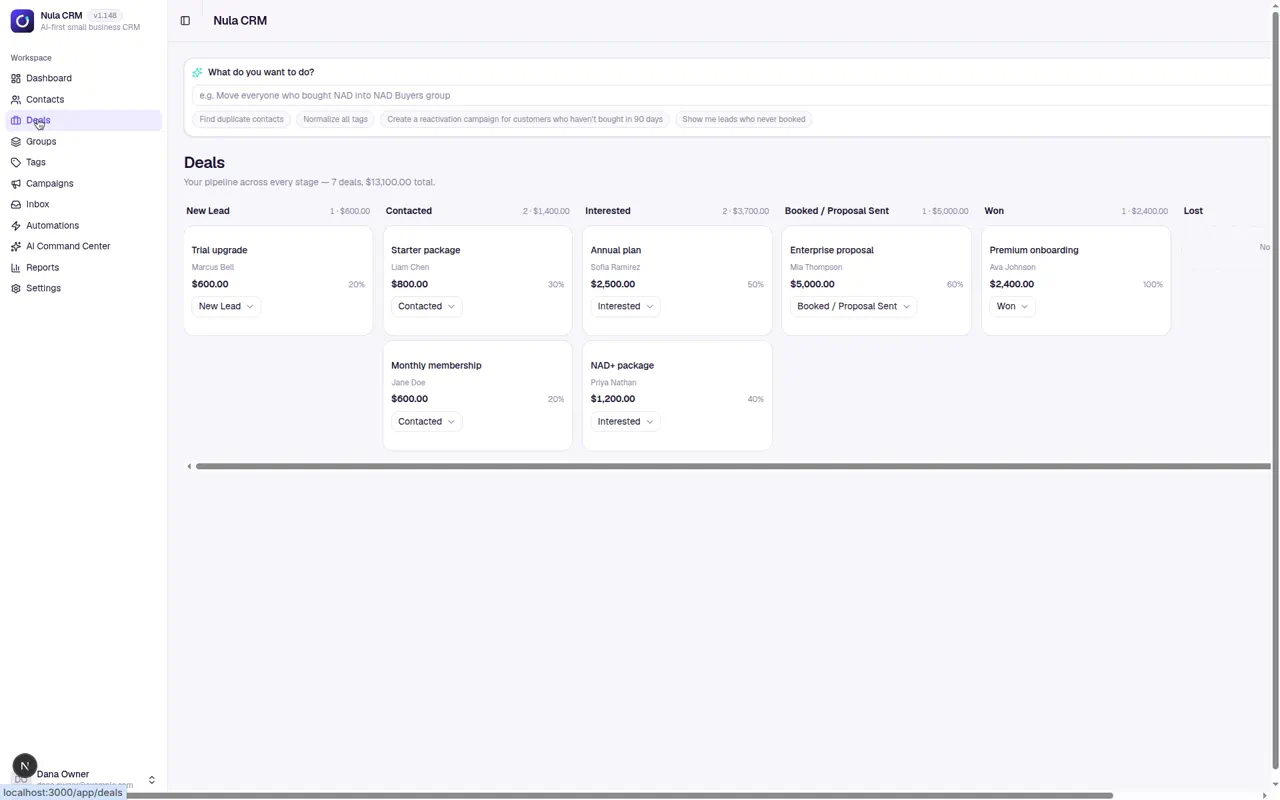Open the Inbox menu item
This screenshot has width=1280, height=800.
84,204
